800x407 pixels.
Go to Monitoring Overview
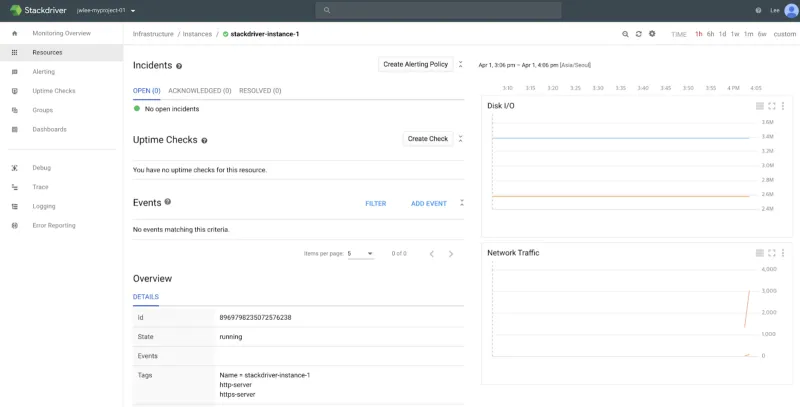click(x=61, y=33)
